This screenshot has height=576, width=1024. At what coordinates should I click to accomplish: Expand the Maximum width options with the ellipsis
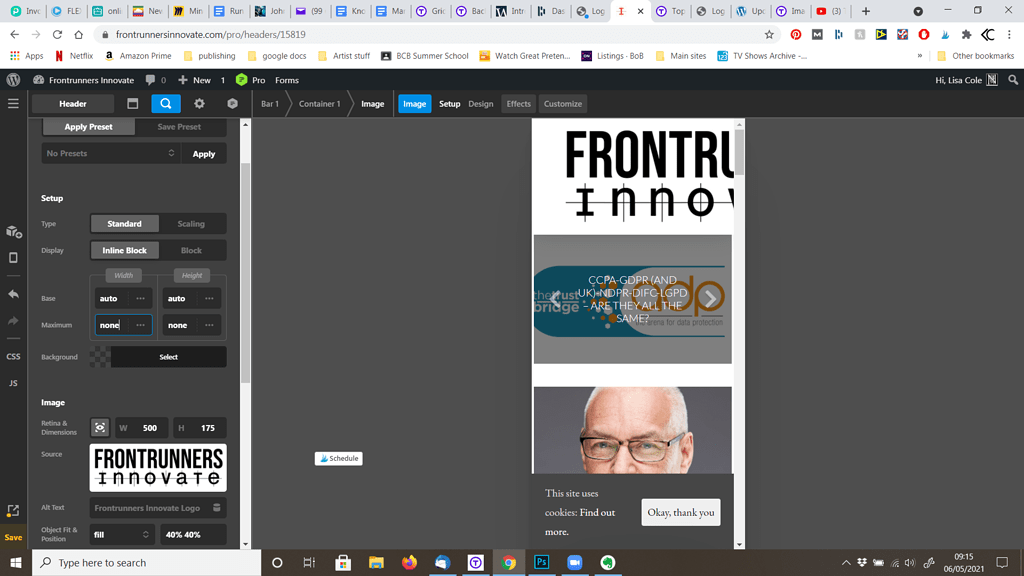coord(139,325)
